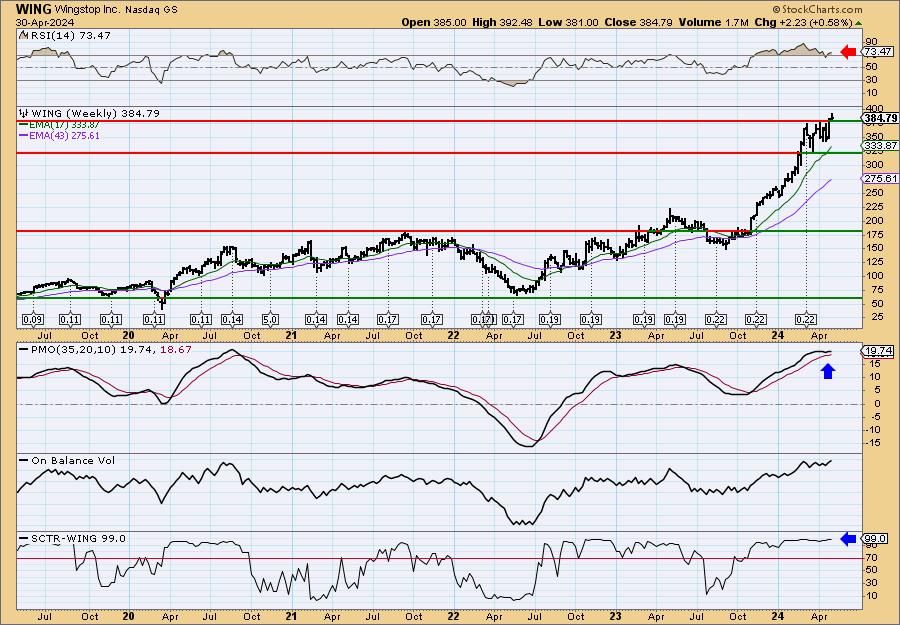900x625 pixels.
Task: Click the 0.09 dividend marker
Action: click(x=33, y=319)
